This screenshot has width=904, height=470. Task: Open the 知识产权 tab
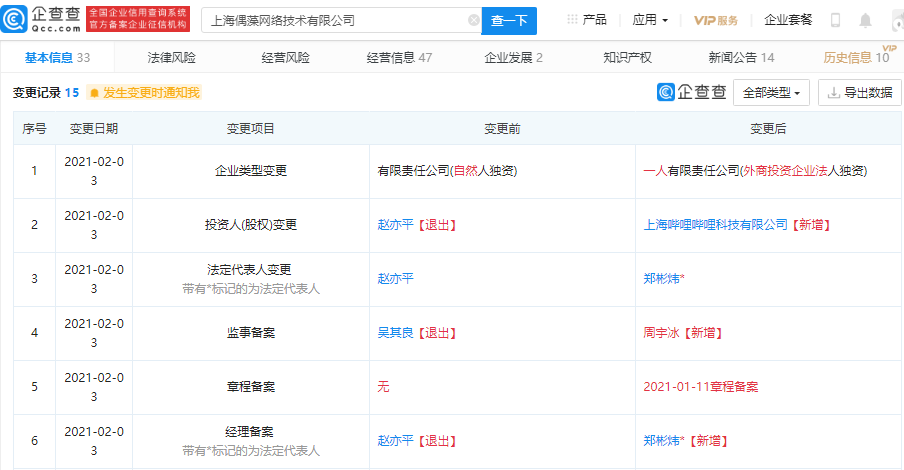click(627, 58)
